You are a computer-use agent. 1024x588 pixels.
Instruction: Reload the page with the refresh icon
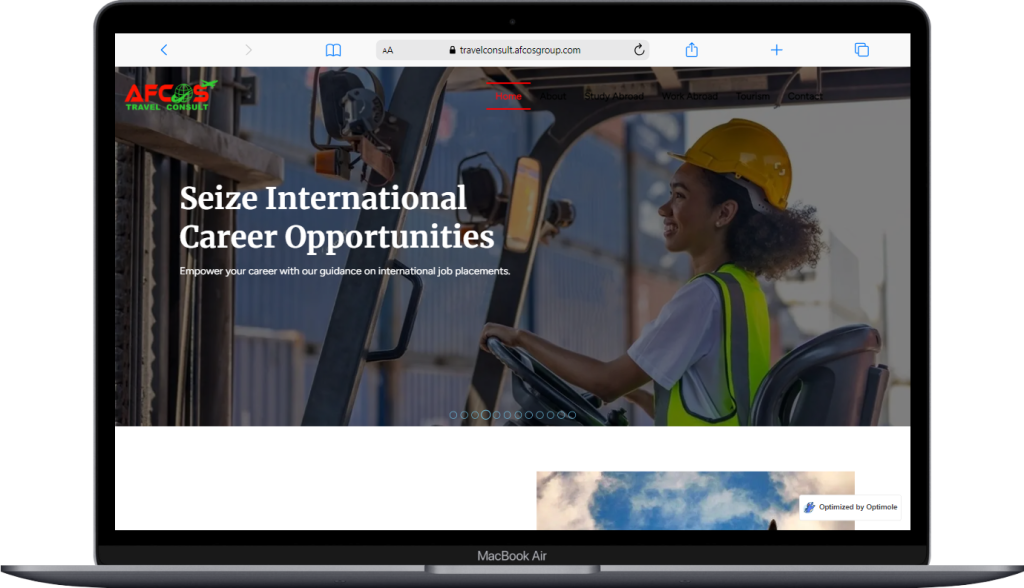[639, 50]
